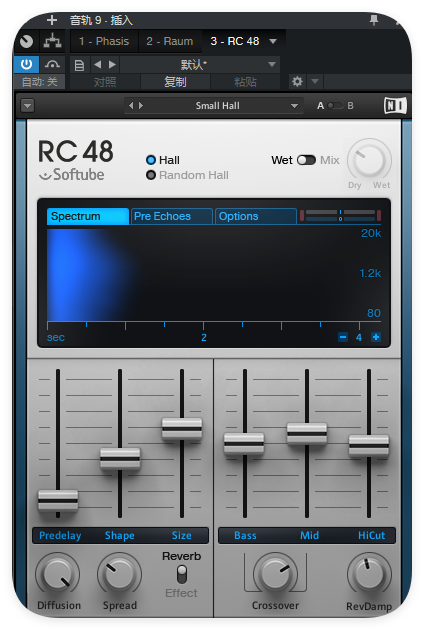Select next NI preset with right arrow
This screenshot has height=630, width=424.
141,106
